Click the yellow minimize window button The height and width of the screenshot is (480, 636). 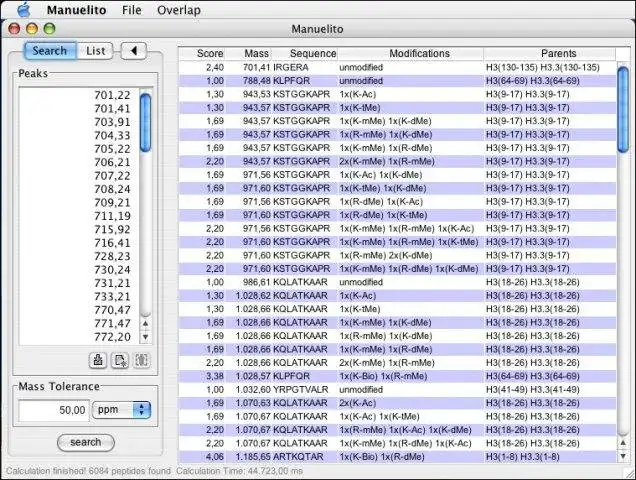click(x=32, y=29)
